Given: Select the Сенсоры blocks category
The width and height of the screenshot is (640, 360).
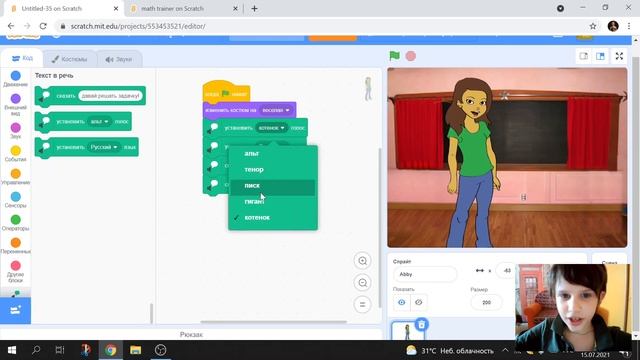Looking at the screenshot, I should (16, 200).
